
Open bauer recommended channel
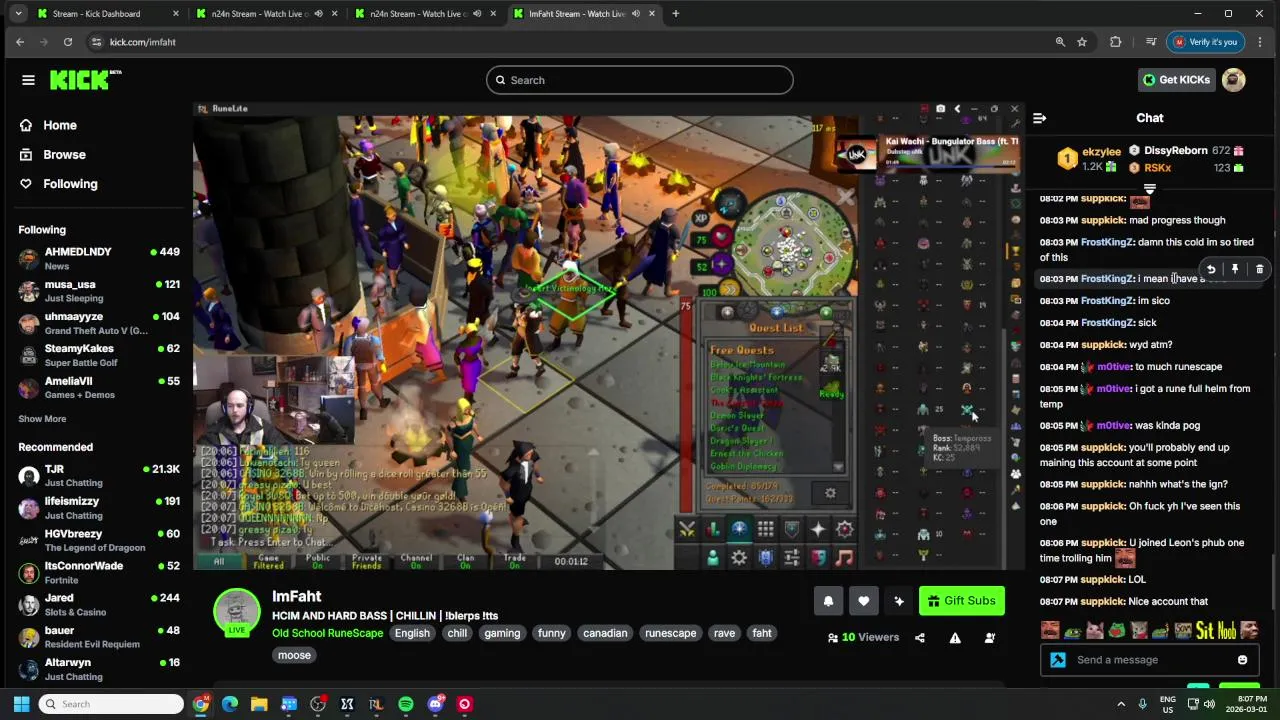coord(98,637)
